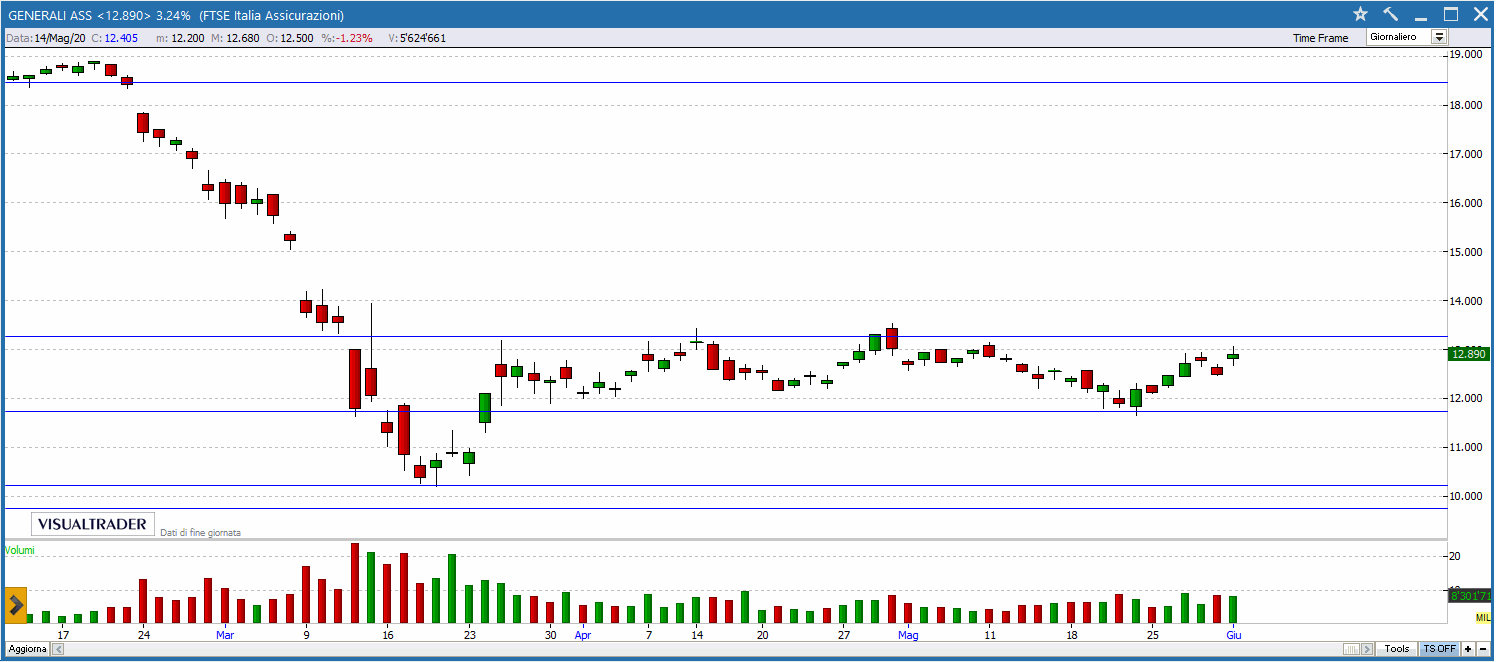Click the 15.000 price axis label
1496x662 pixels.
tap(1465, 252)
